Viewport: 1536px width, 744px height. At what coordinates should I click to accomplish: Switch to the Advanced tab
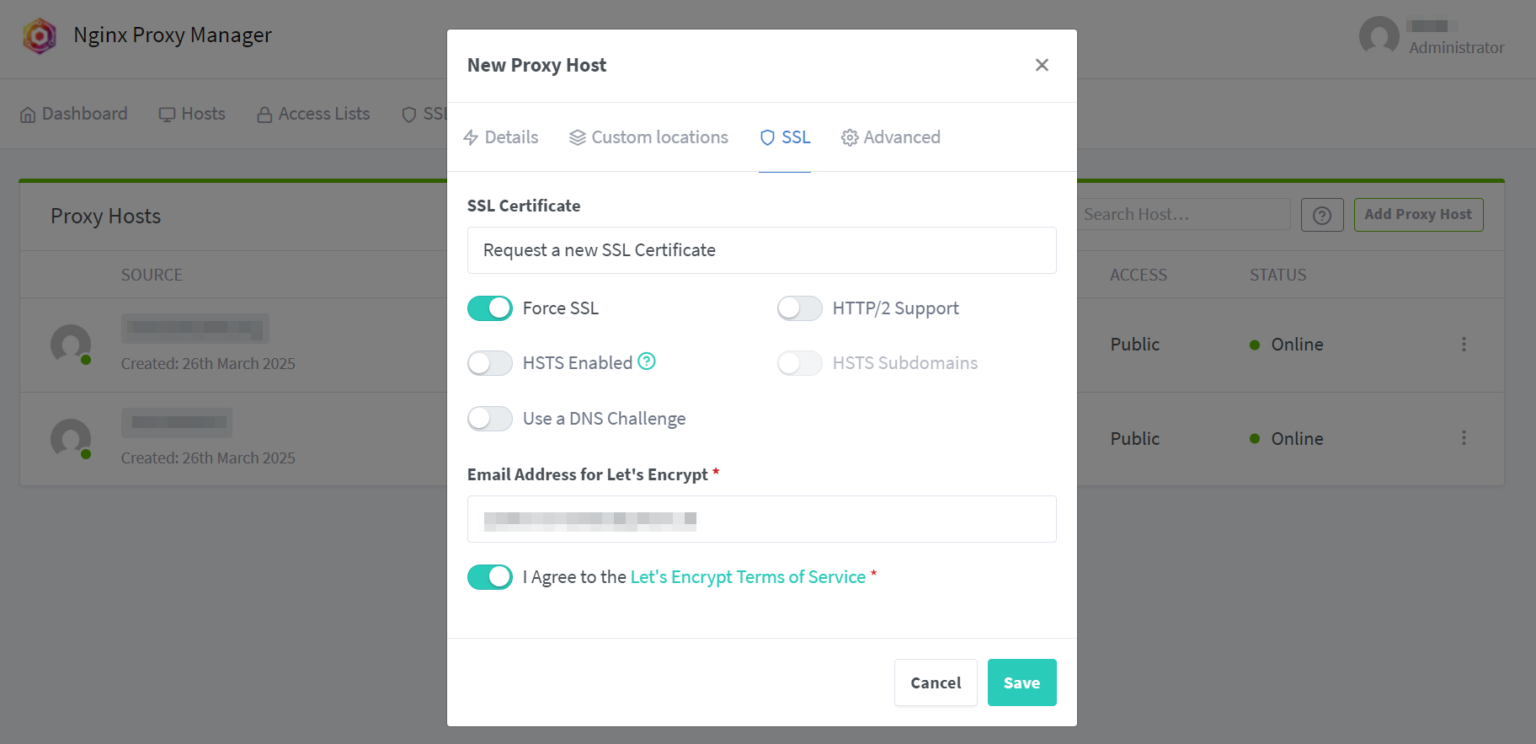pos(890,137)
